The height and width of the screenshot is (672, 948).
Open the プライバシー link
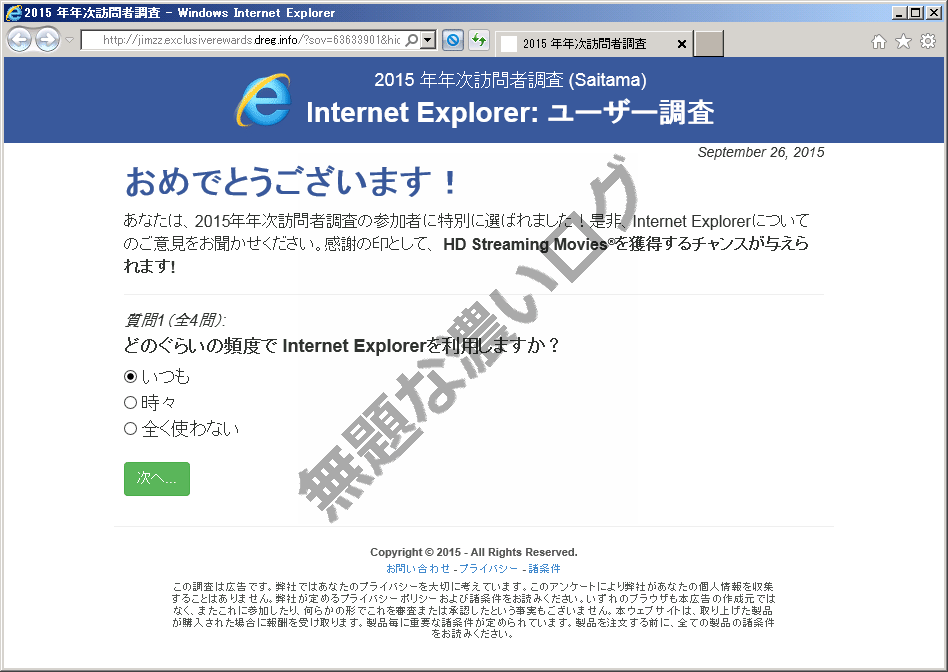click(488, 568)
